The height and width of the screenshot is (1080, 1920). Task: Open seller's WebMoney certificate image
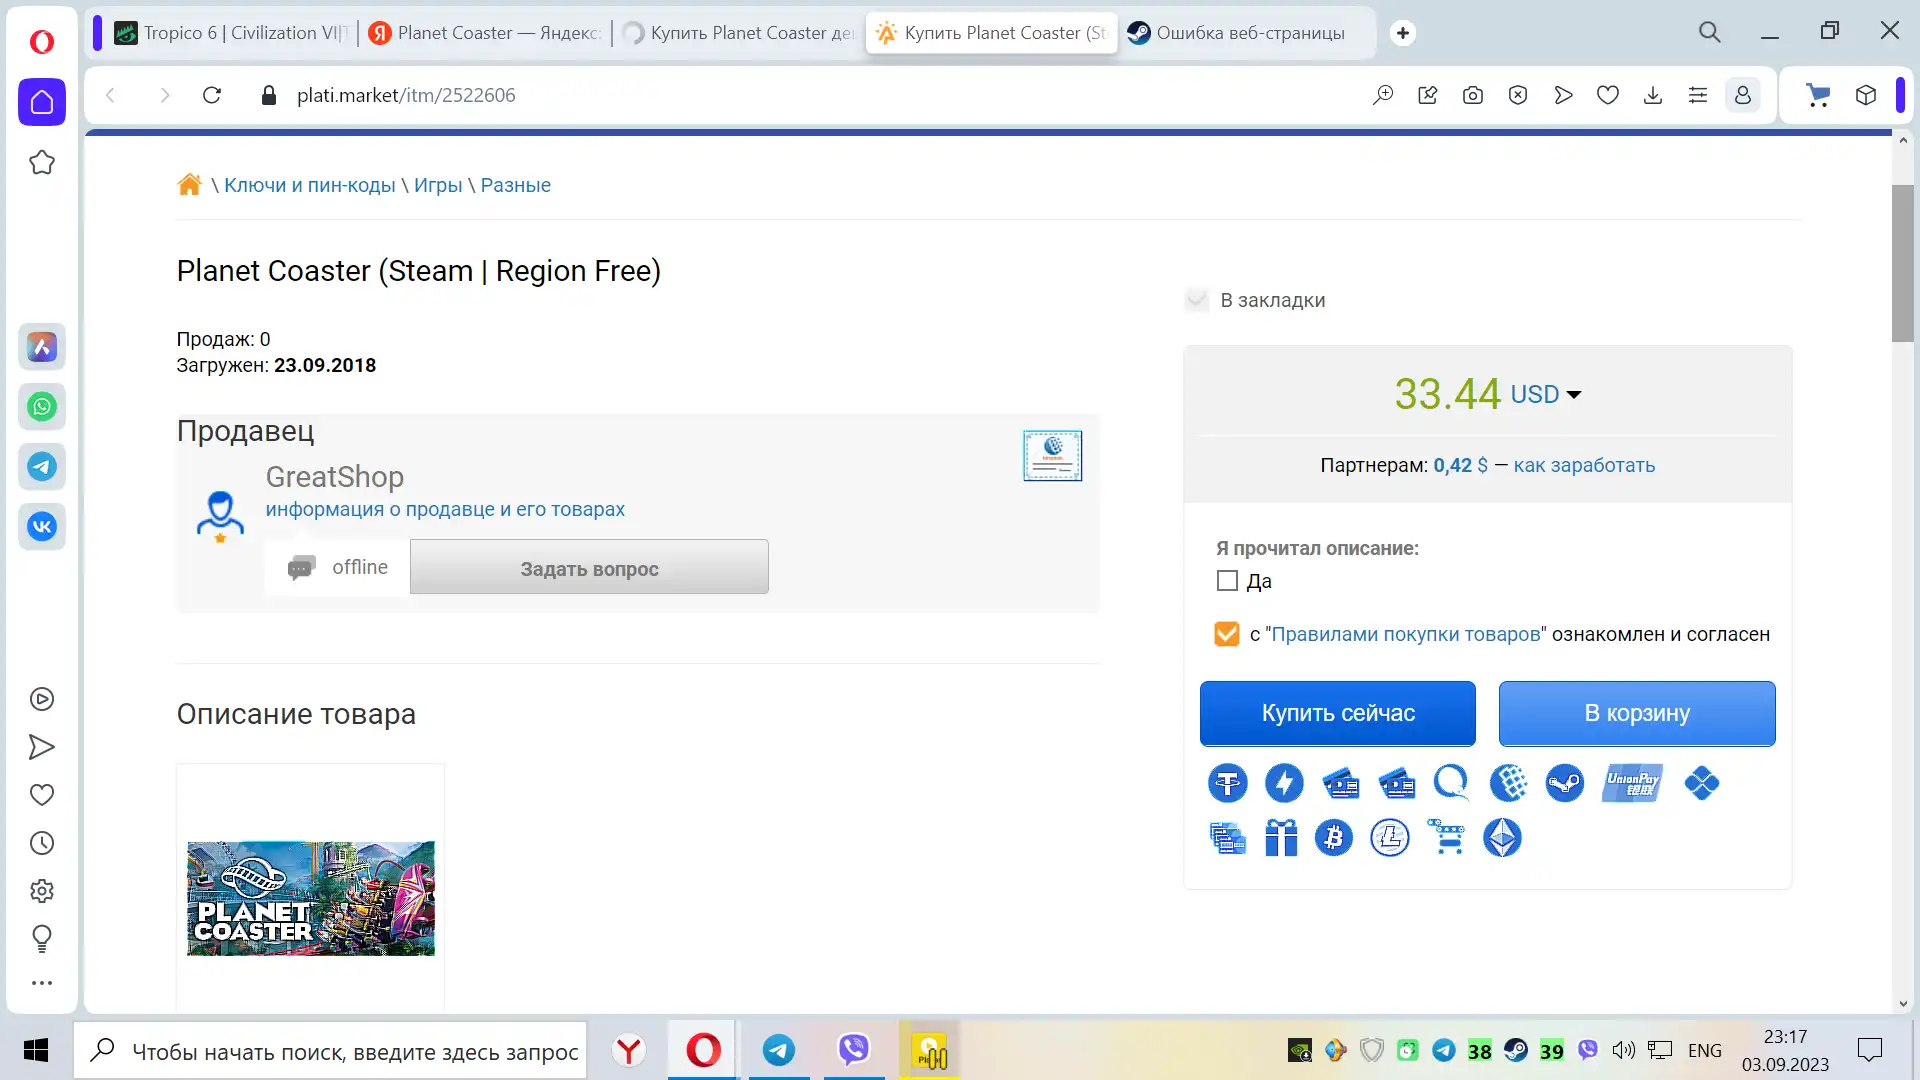[1052, 456]
